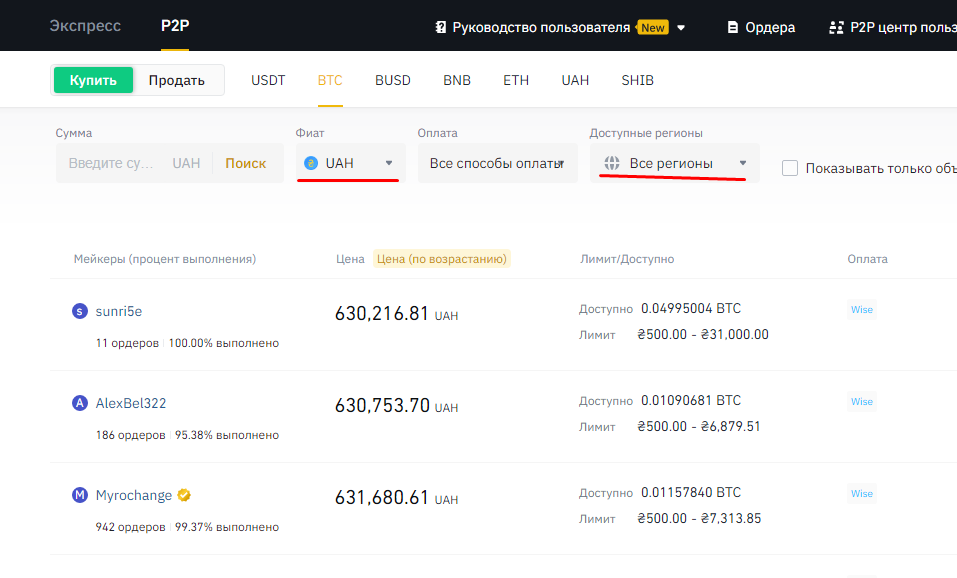
Task: Click the verified badge next to Myrochange
Action: click(184, 495)
